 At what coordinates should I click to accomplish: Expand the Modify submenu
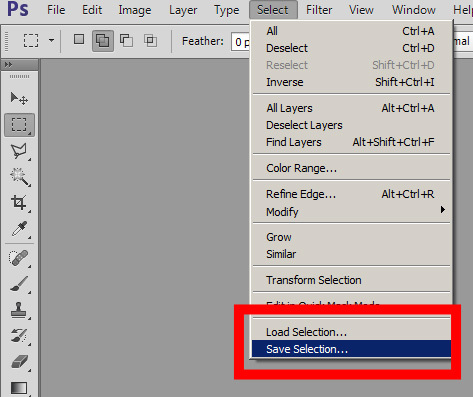[x=351, y=212]
